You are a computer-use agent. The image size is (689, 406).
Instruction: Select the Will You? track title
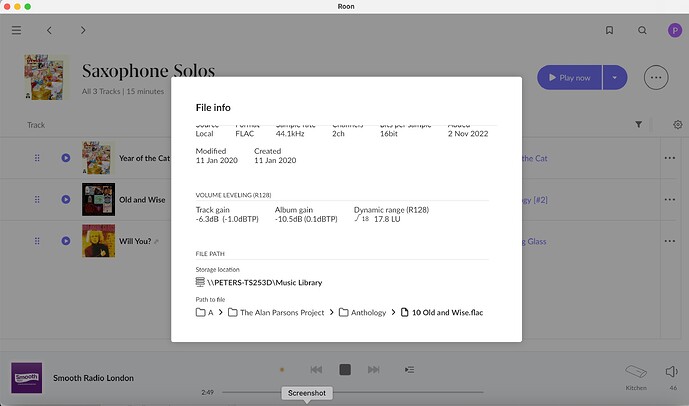pos(135,241)
